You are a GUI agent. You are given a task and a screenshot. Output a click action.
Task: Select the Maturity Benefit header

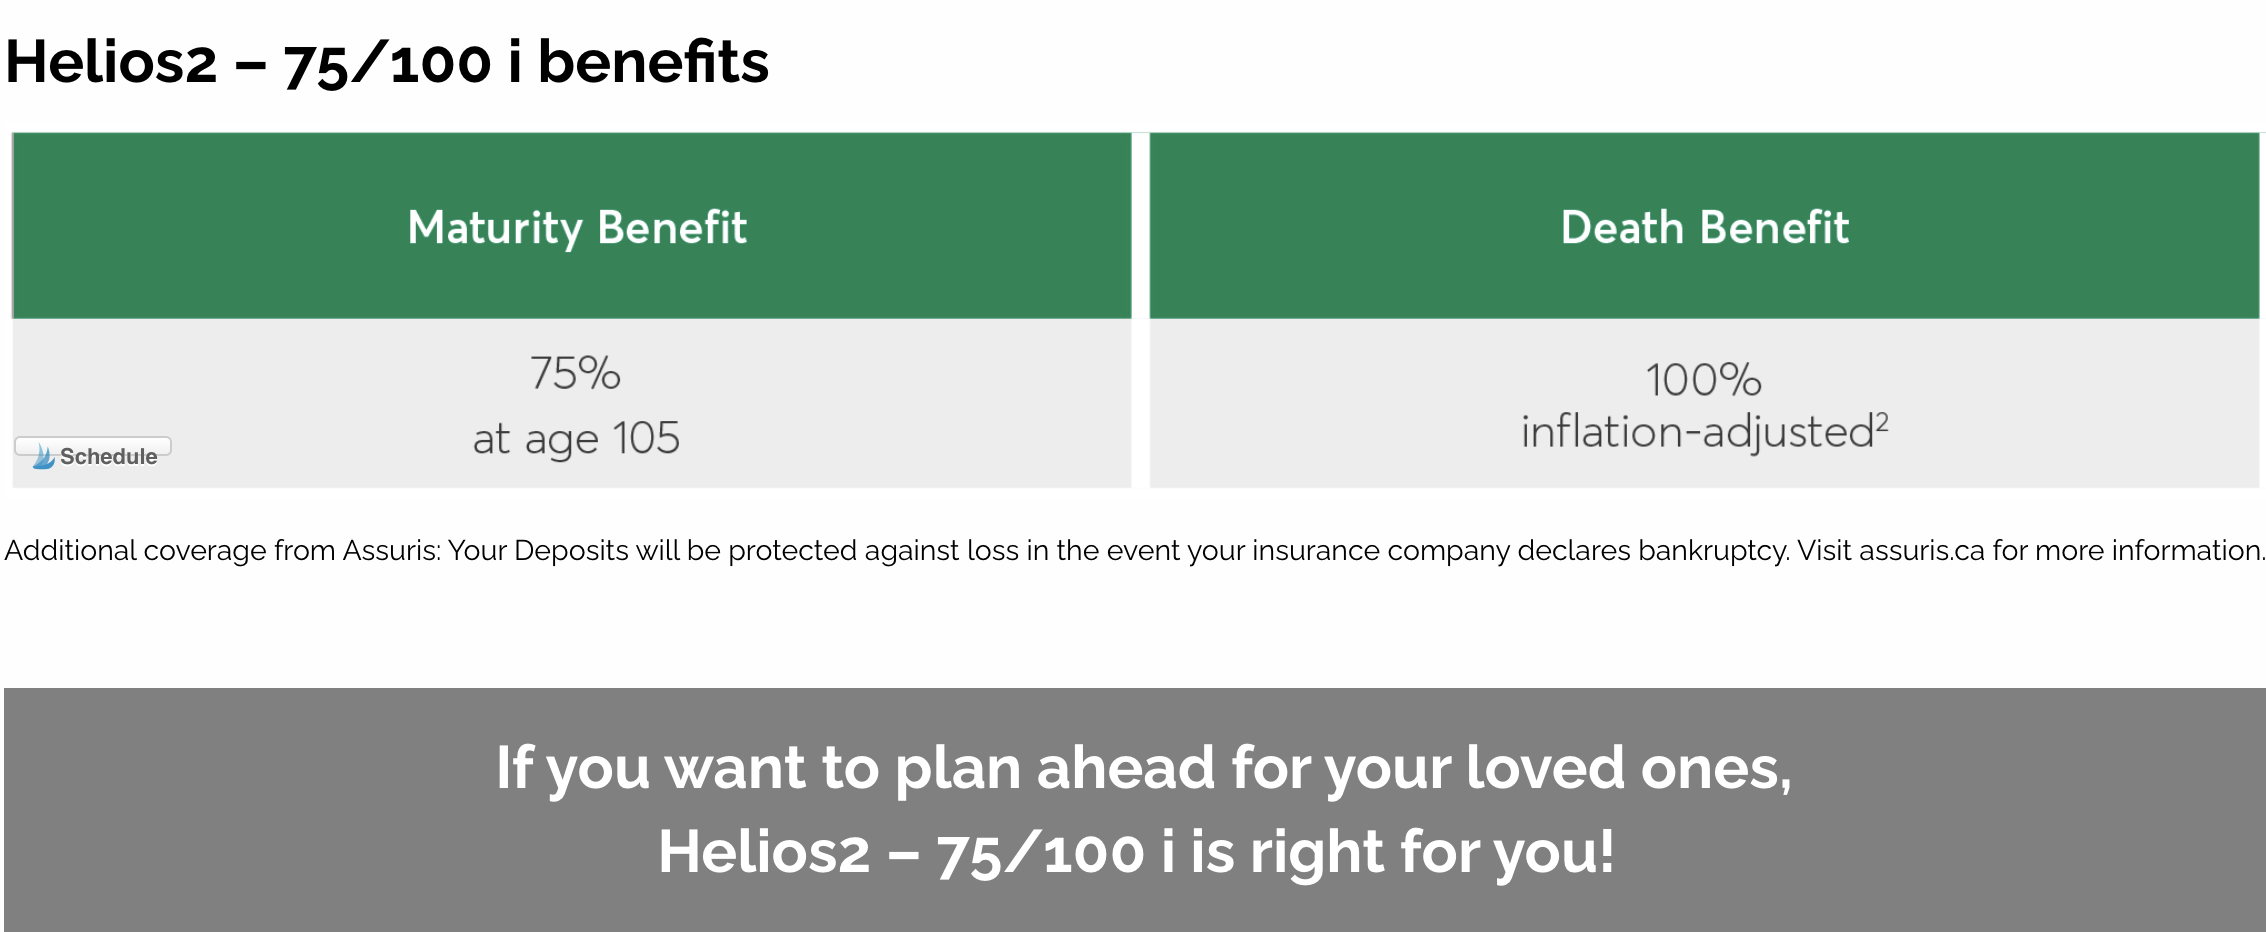tap(577, 228)
